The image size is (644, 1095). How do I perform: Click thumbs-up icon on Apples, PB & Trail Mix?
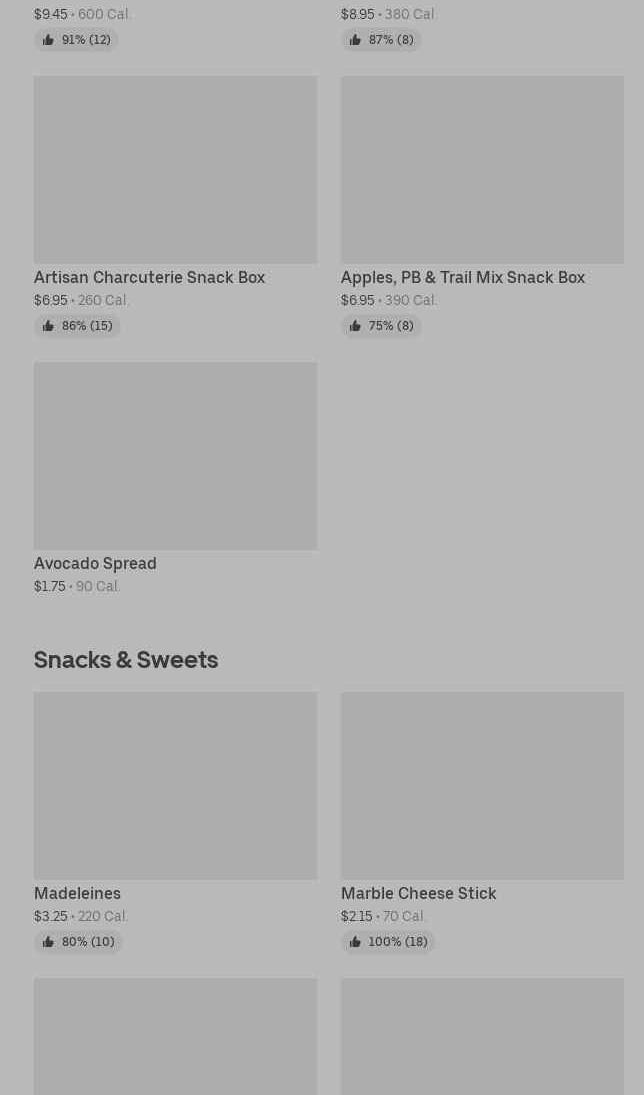point(355,326)
